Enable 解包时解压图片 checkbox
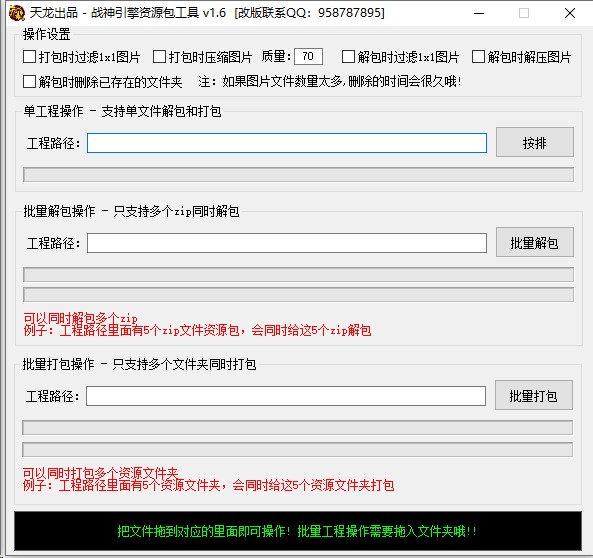This screenshot has height=558, width=593. [x=478, y=57]
